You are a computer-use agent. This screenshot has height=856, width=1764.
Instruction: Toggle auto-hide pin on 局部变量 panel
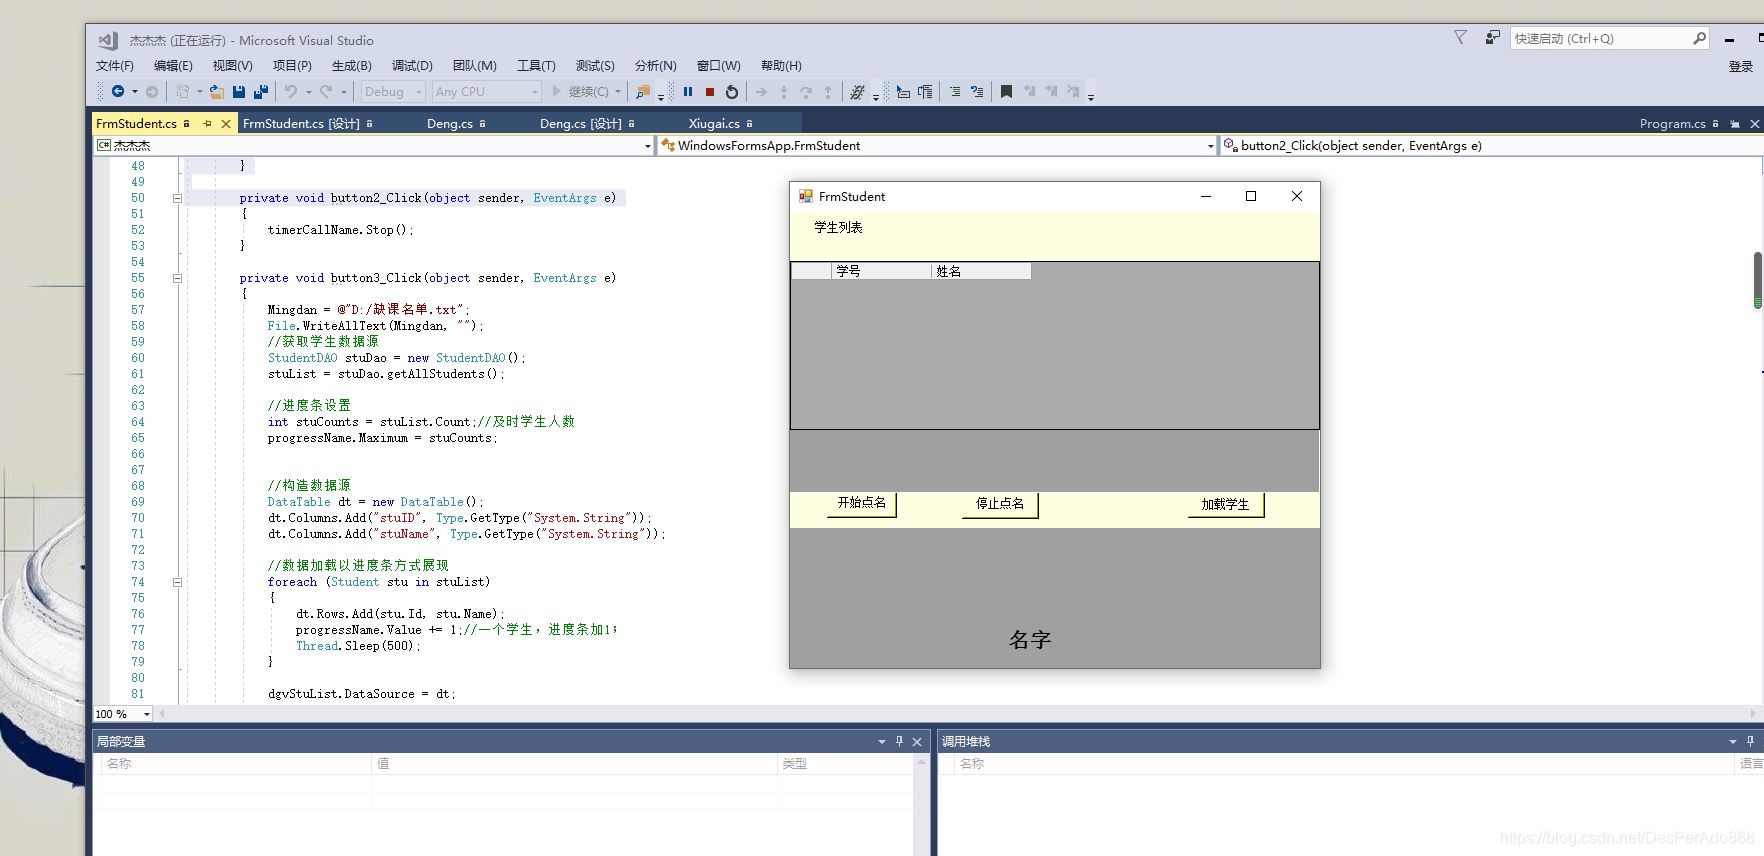[x=899, y=741]
